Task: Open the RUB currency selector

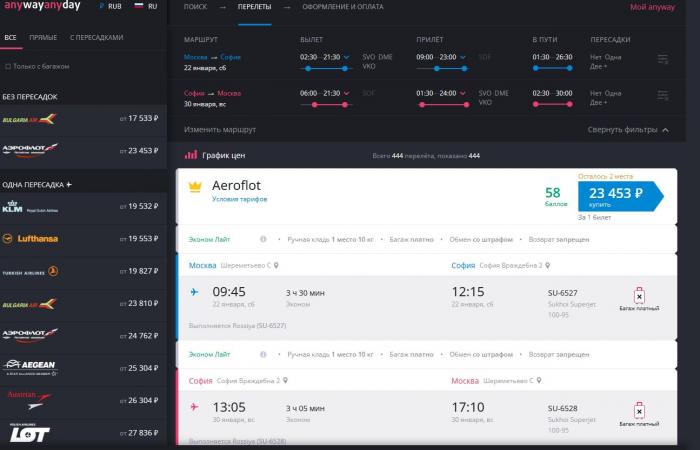Action: click(110, 6)
